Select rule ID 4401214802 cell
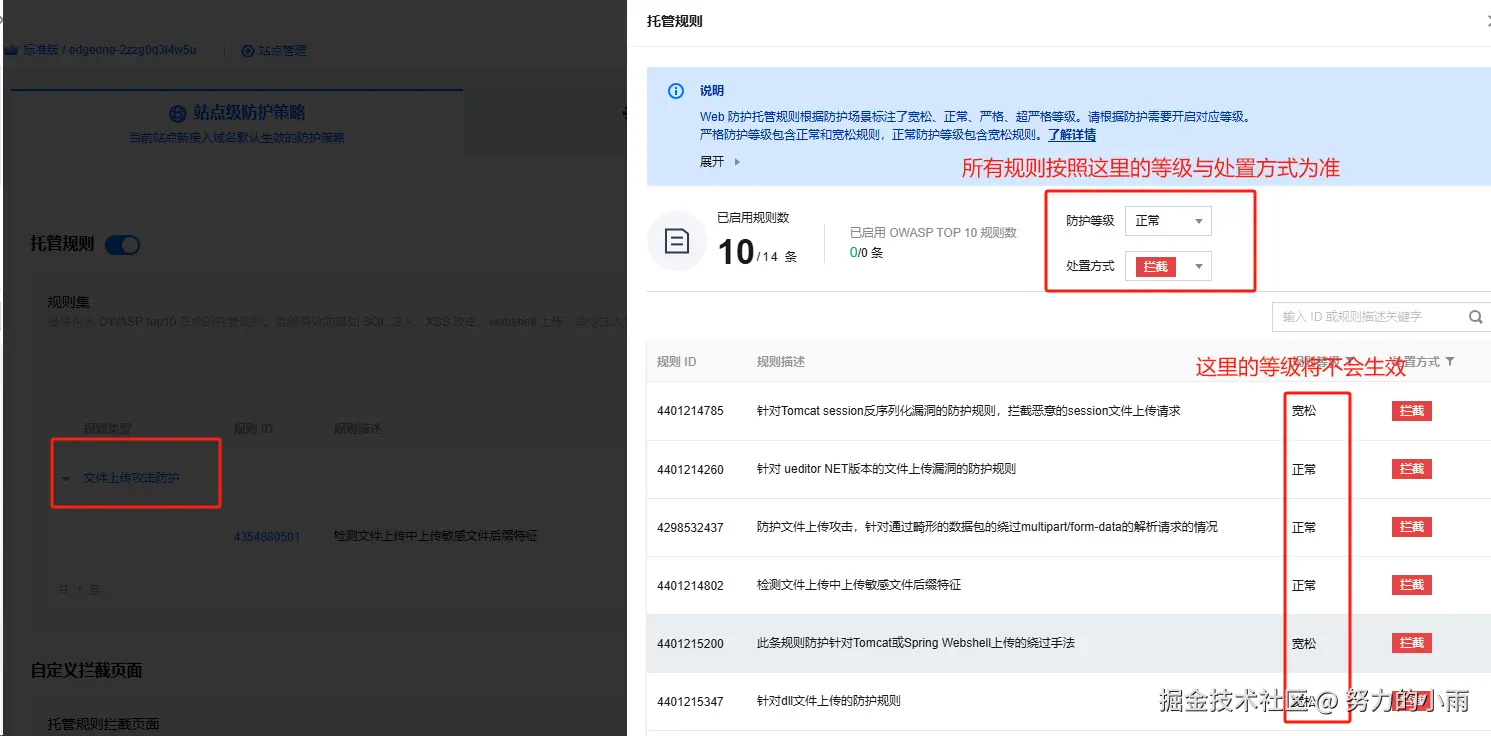 click(x=690, y=585)
